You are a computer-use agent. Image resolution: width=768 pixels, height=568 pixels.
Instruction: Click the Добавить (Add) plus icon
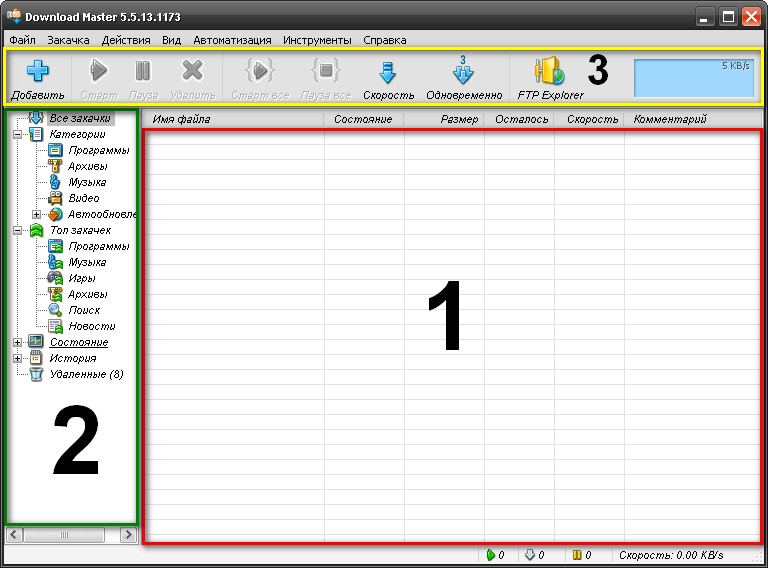click(x=38, y=71)
